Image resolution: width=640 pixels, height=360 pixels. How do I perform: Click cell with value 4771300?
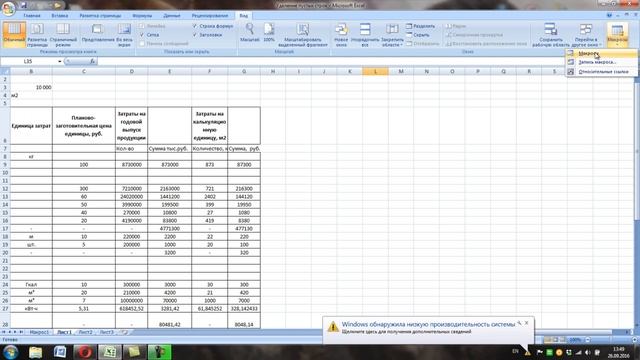(x=169, y=229)
